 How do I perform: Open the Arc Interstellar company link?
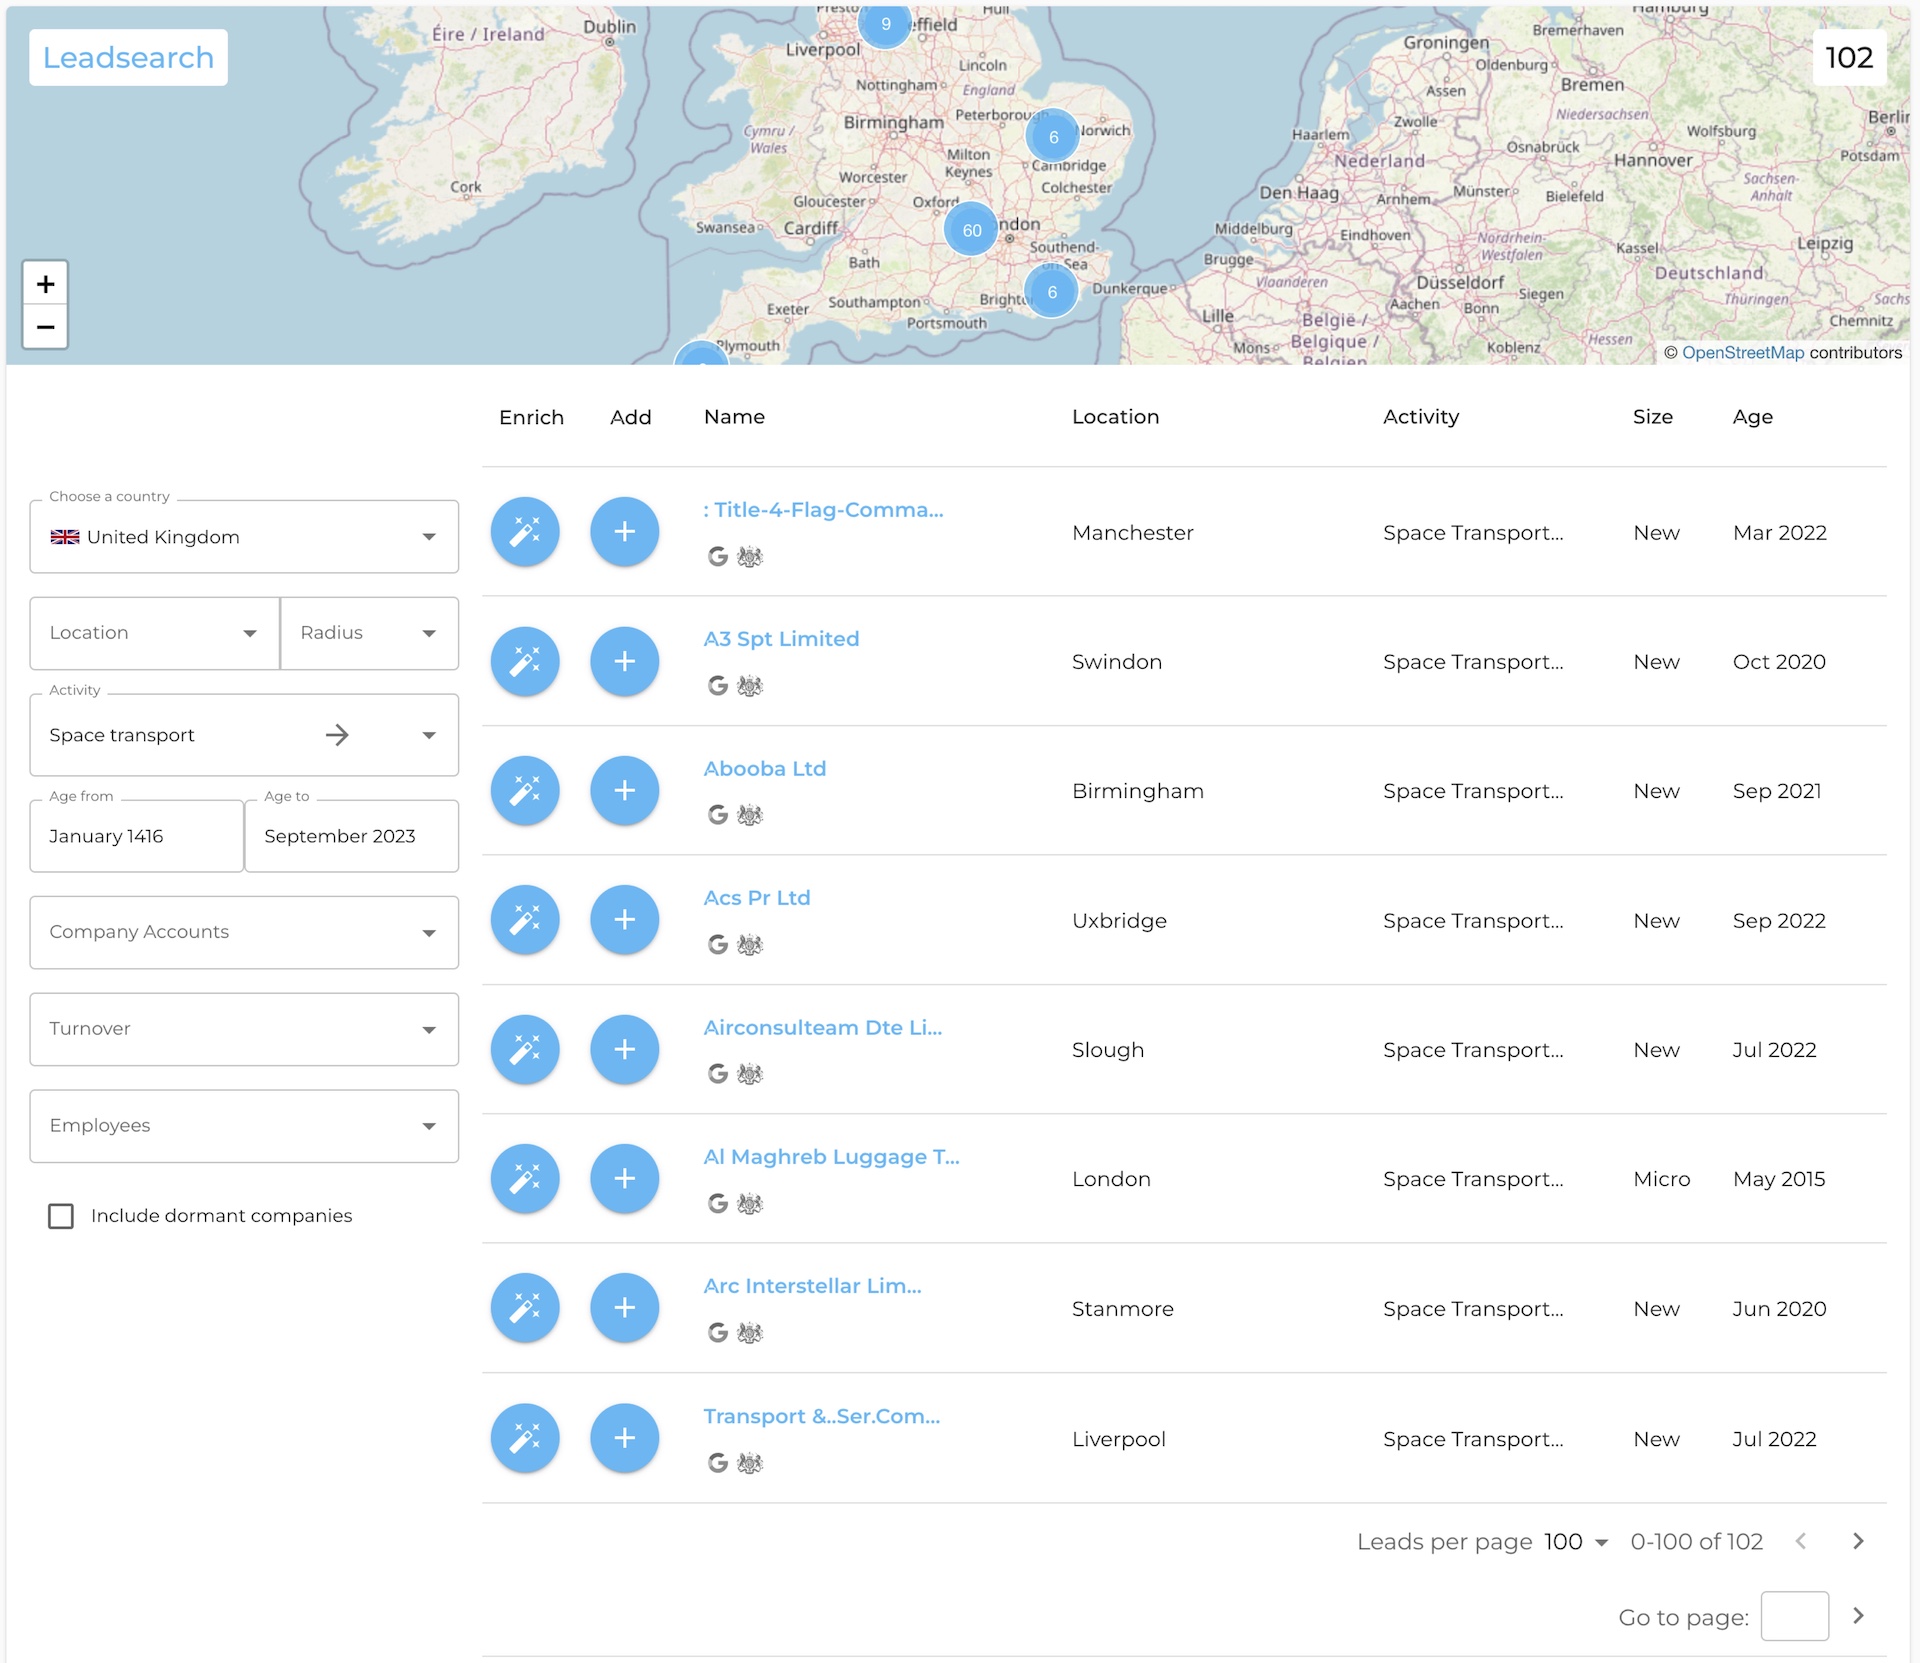point(812,1286)
